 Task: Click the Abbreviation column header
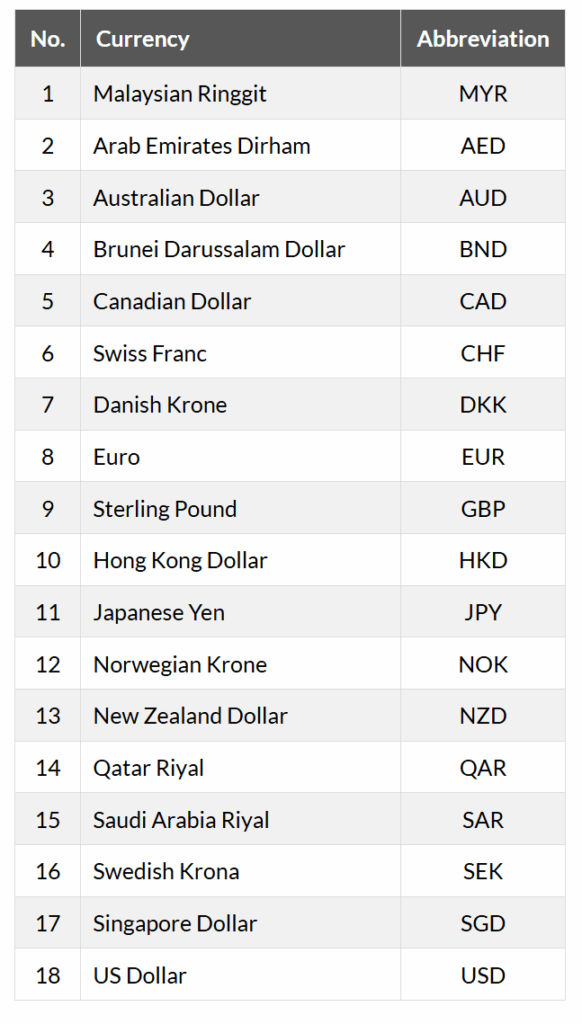click(x=483, y=39)
